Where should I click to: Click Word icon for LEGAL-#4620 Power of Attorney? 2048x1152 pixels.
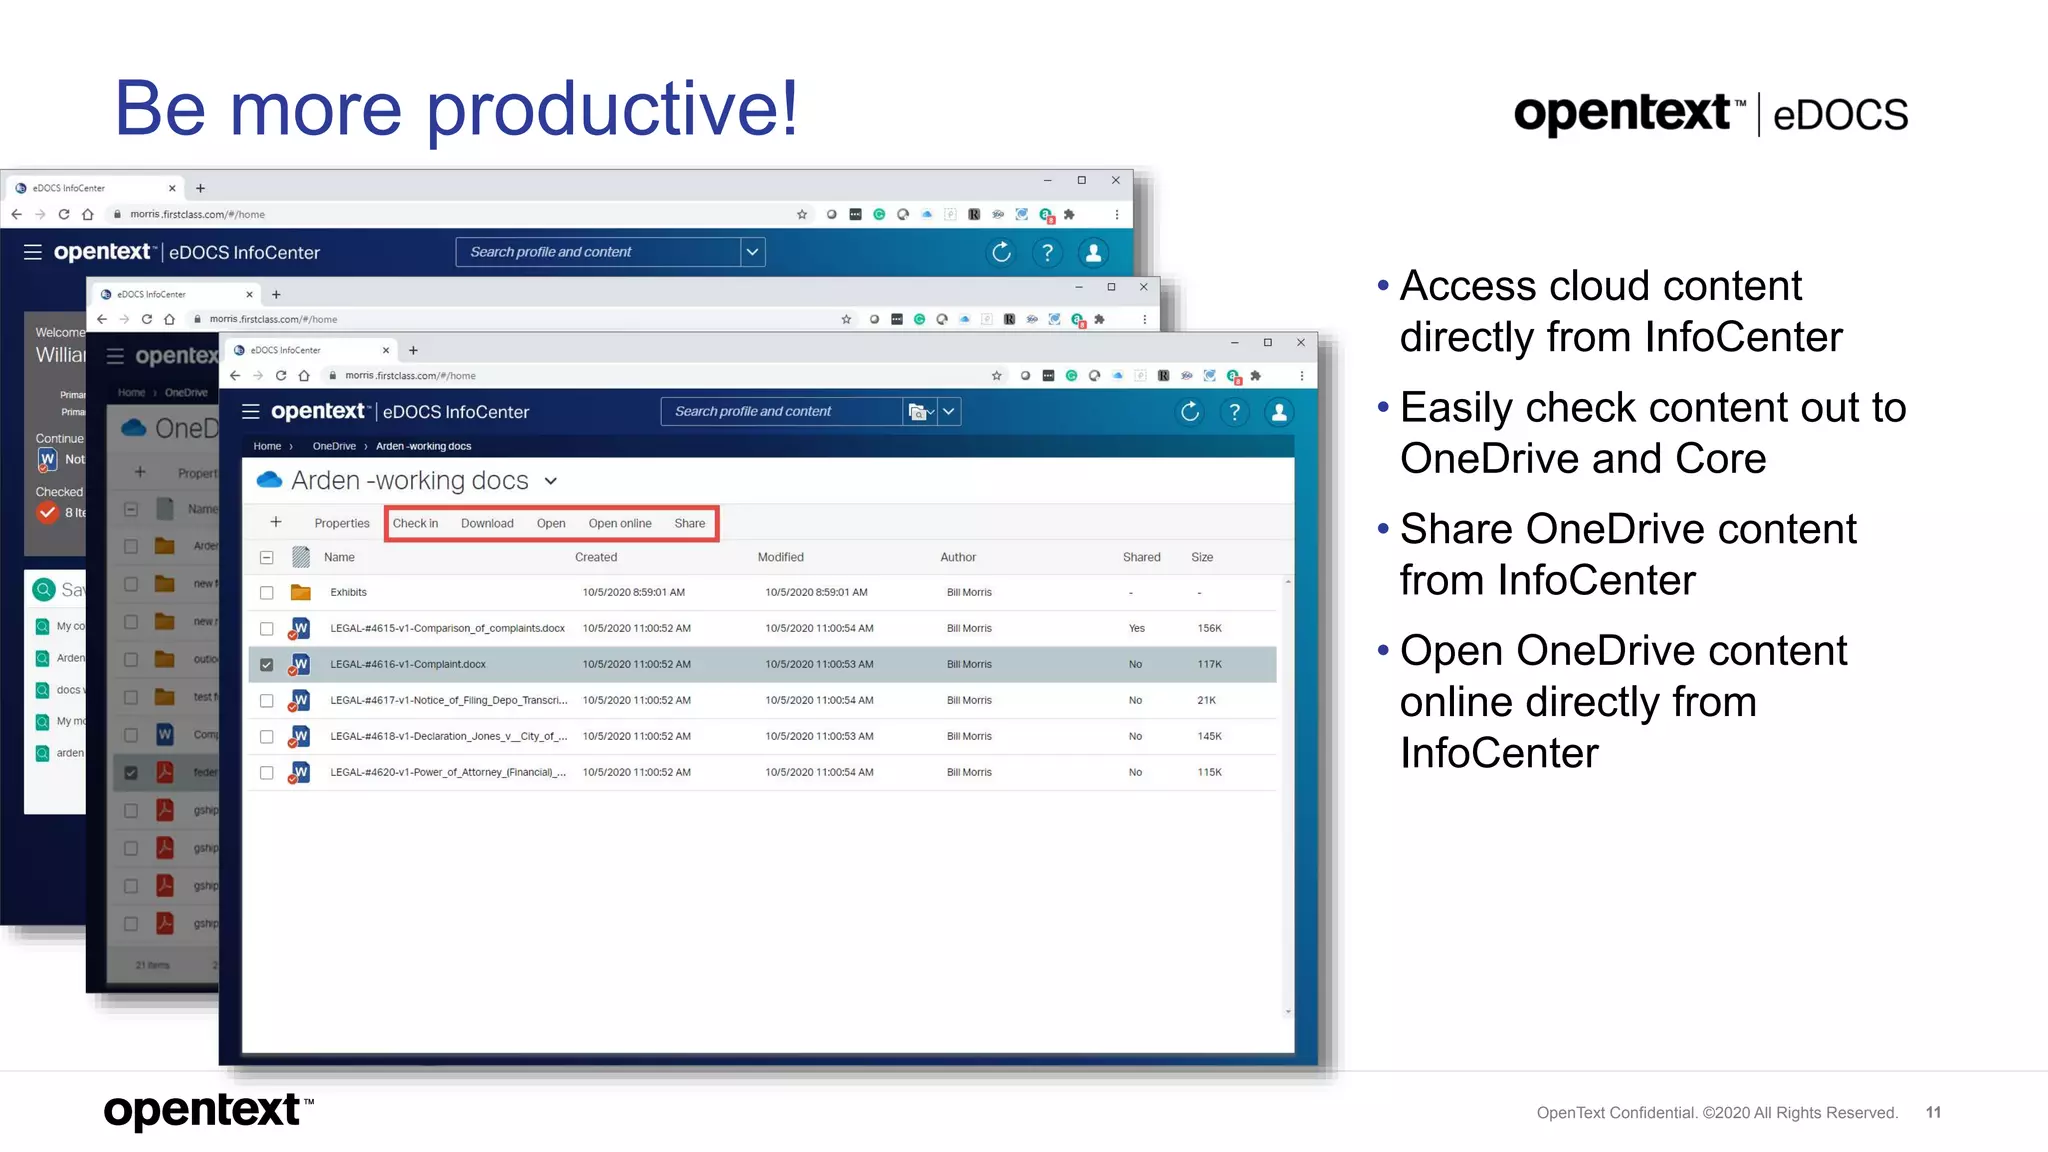300,772
